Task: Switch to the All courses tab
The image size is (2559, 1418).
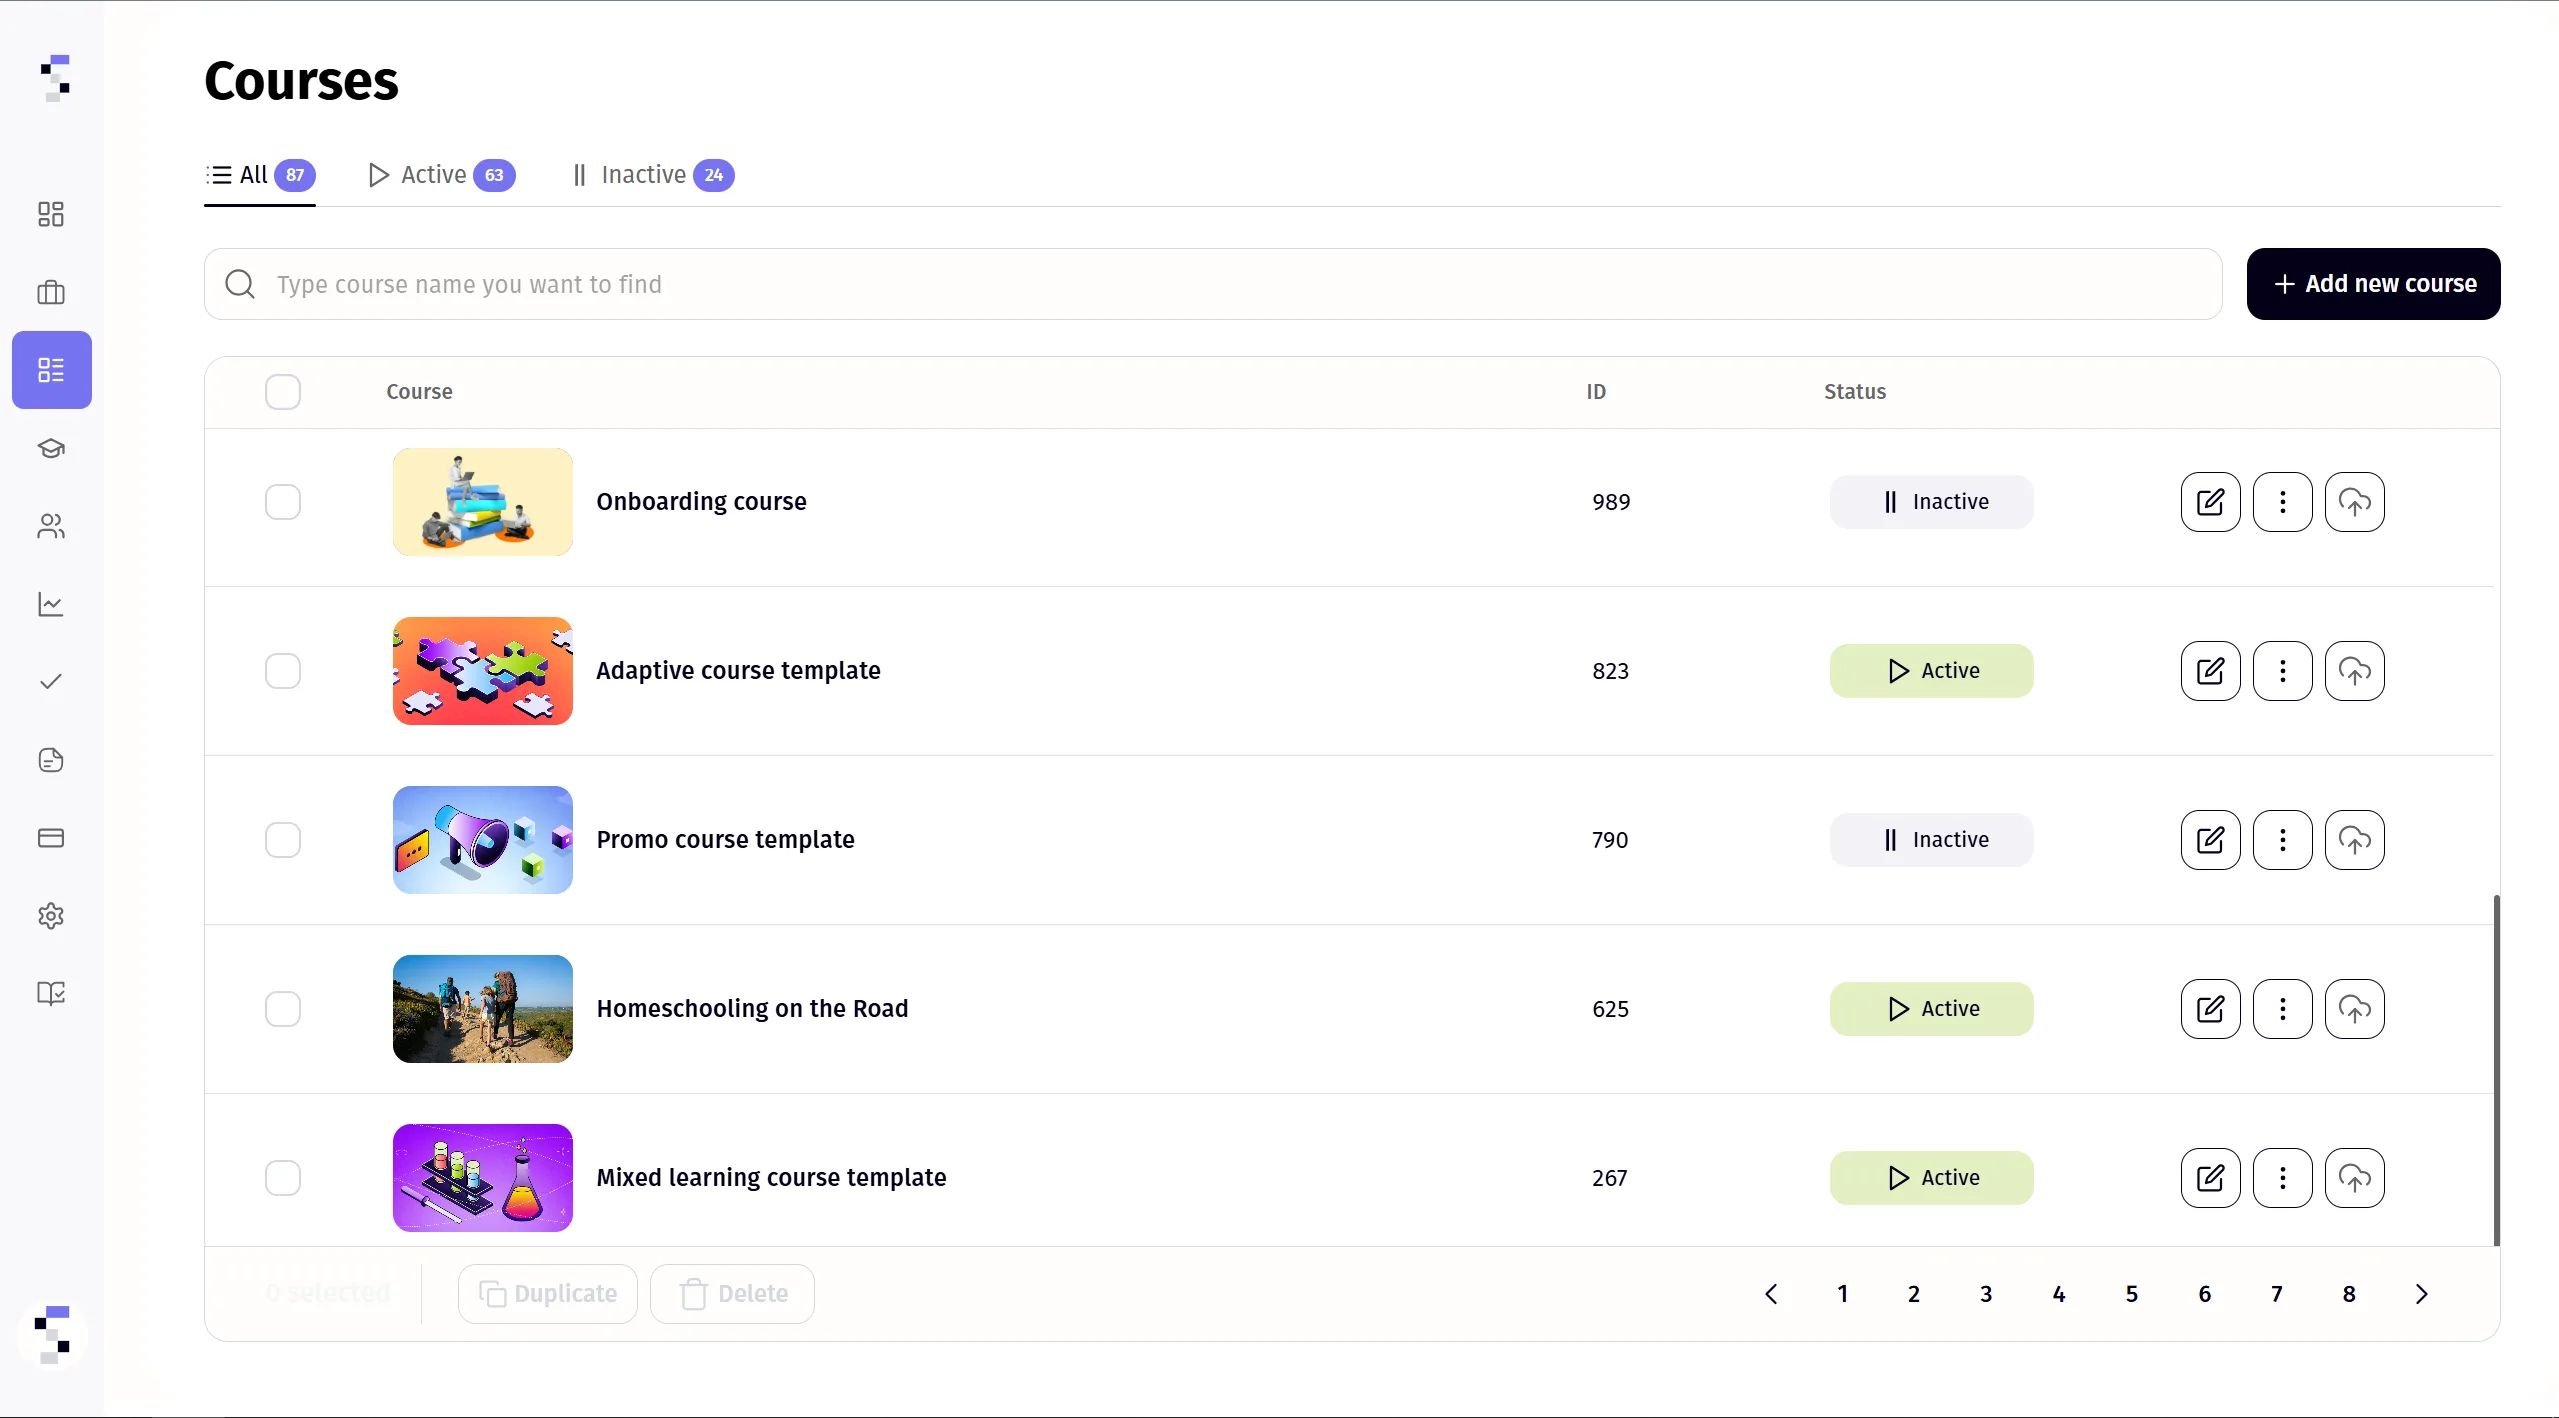Action: click(260, 175)
